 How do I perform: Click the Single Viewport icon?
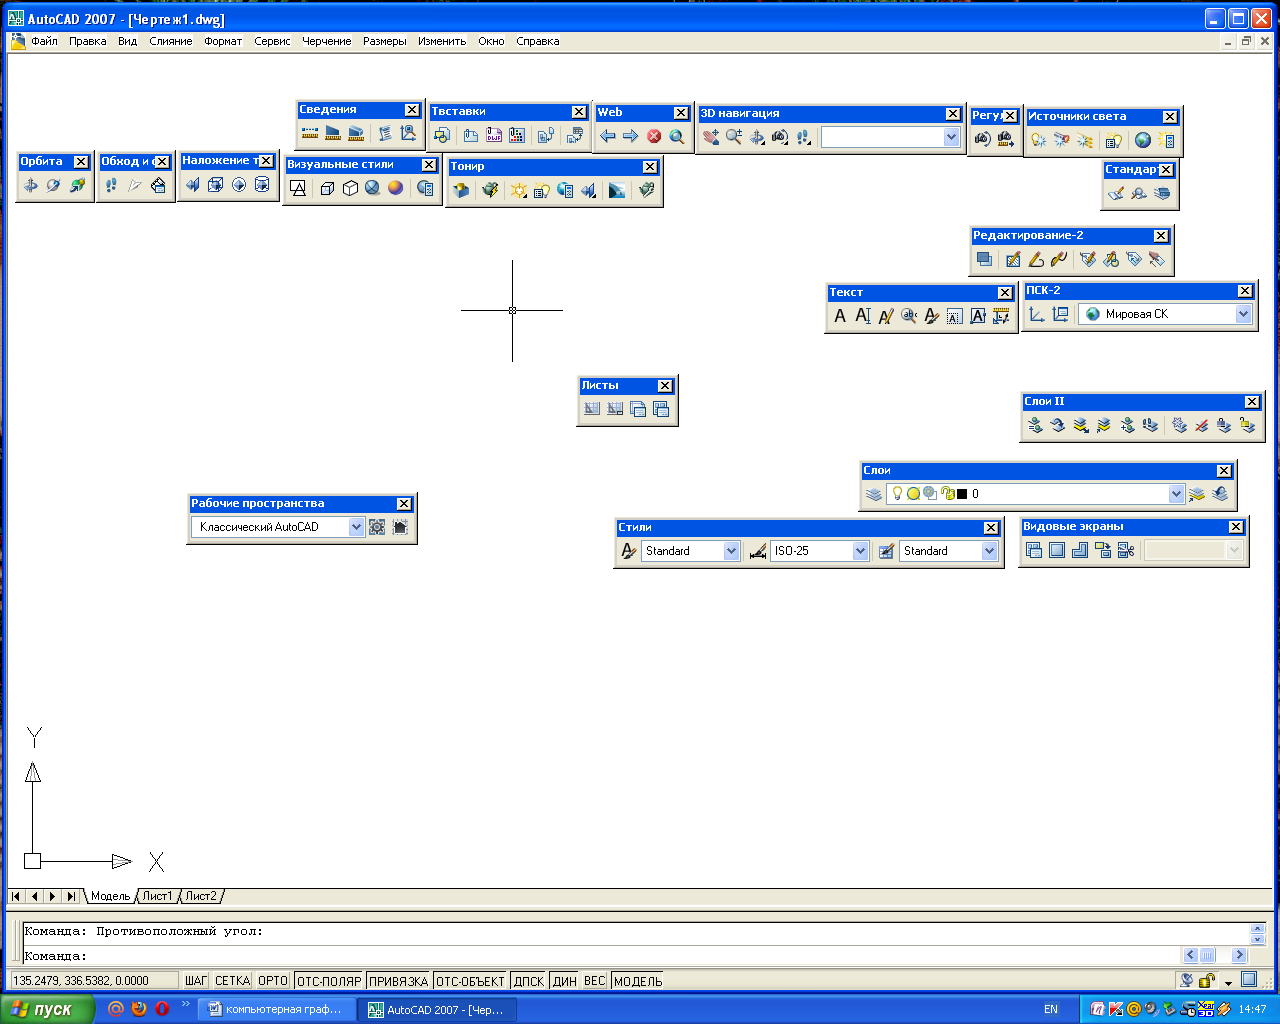pos(1057,550)
